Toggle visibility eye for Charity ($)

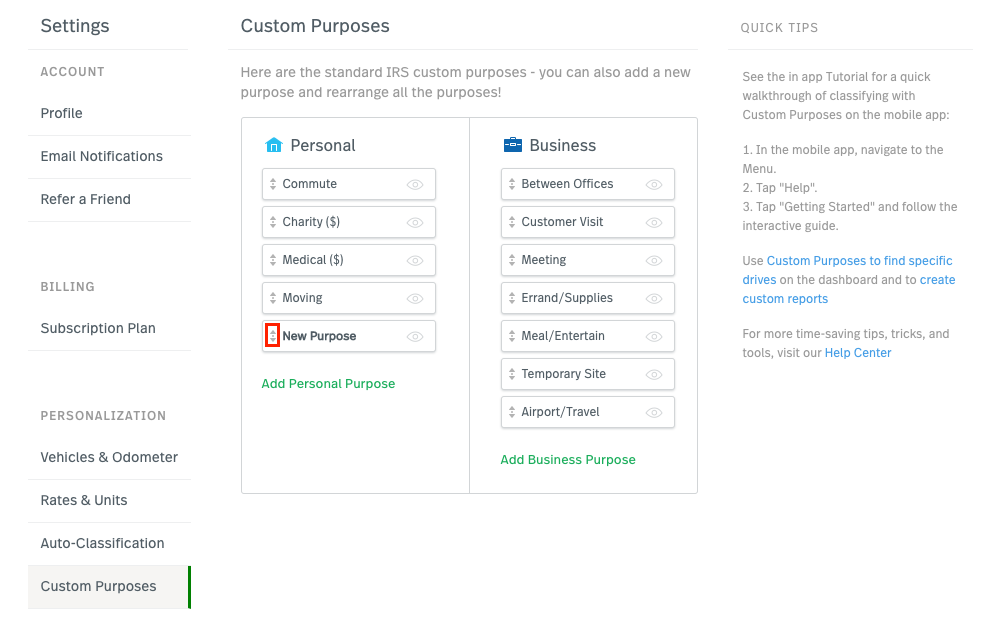[x=415, y=223]
